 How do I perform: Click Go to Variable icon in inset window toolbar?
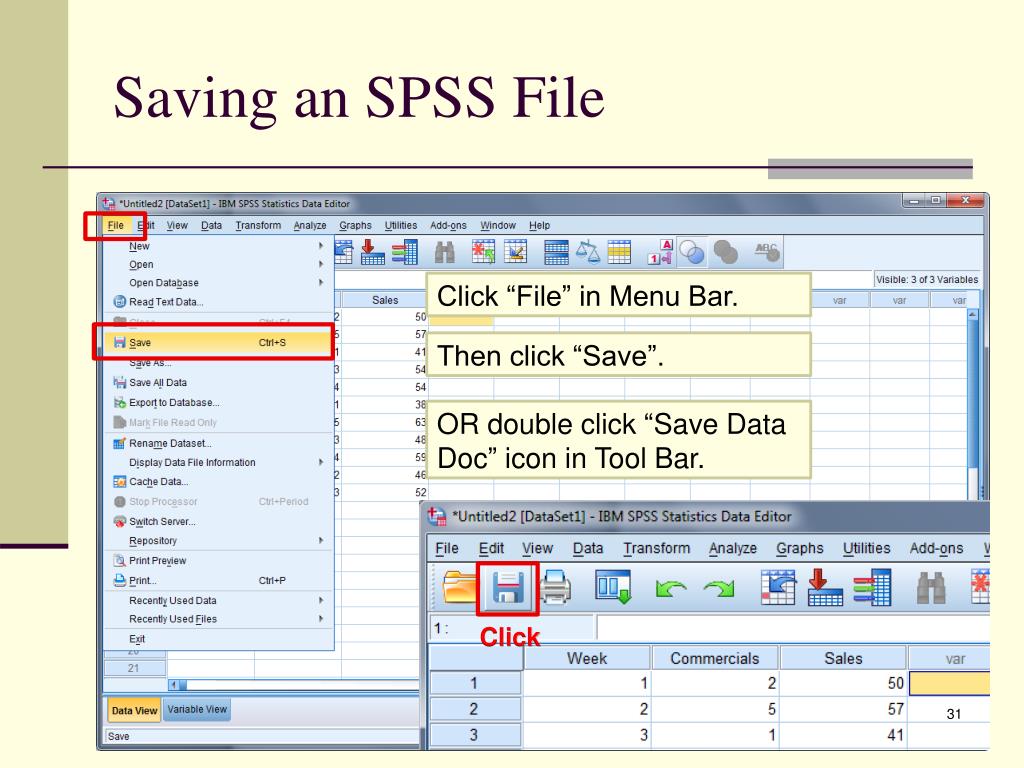click(x=825, y=586)
